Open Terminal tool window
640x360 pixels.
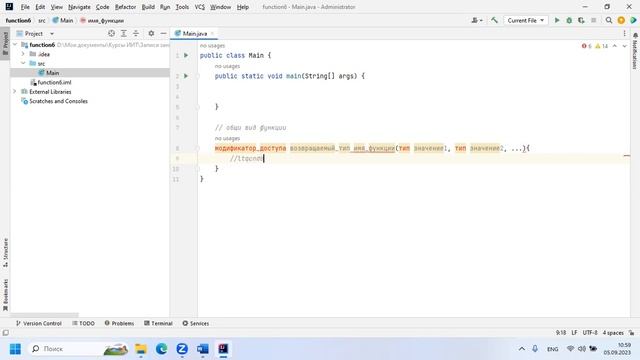158,323
